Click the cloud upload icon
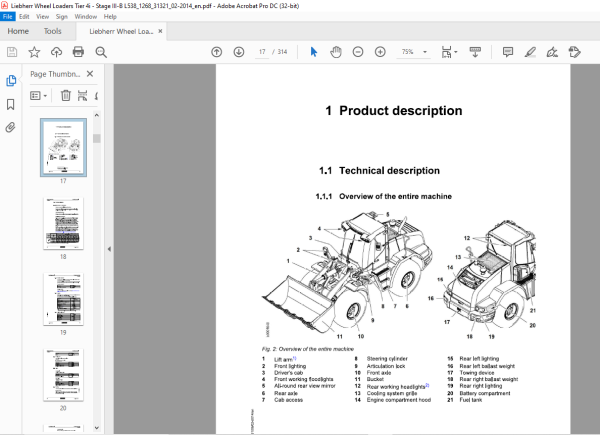The width and height of the screenshot is (600, 435). [x=56, y=52]
